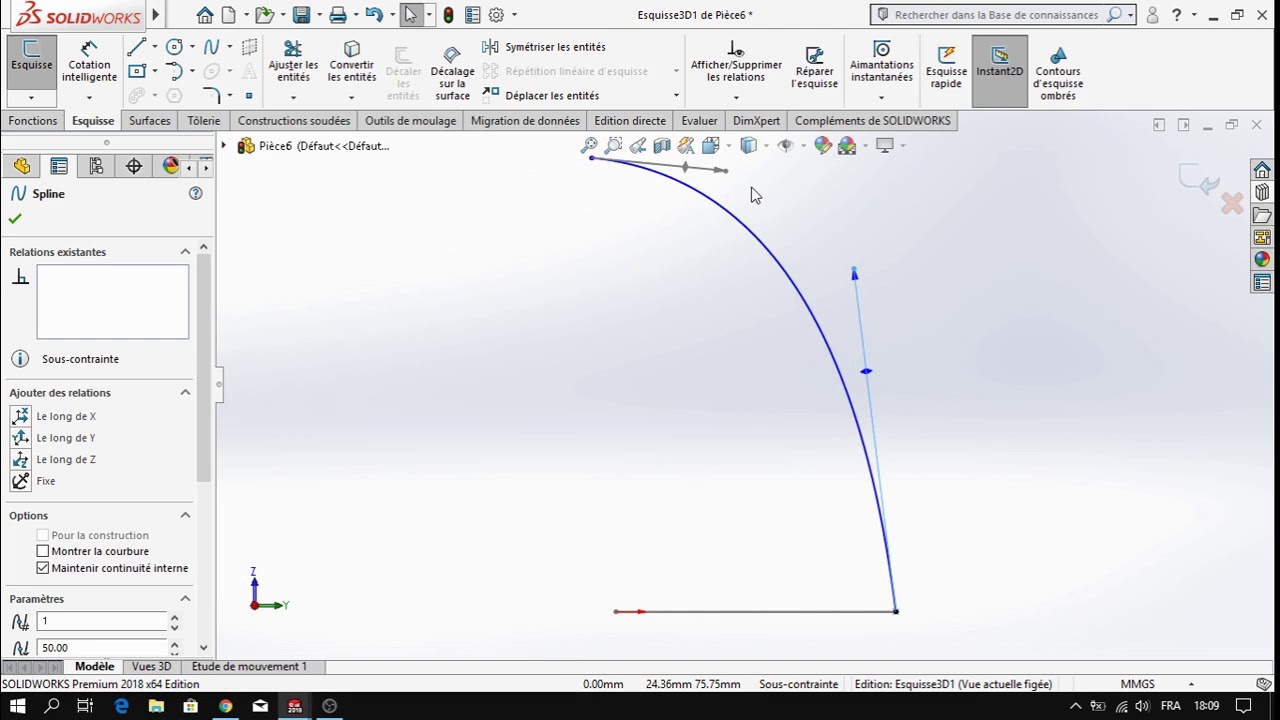Click Contours d'esquisse ombrés tool
This screenshot has height=720, width=1280.
1058,72
